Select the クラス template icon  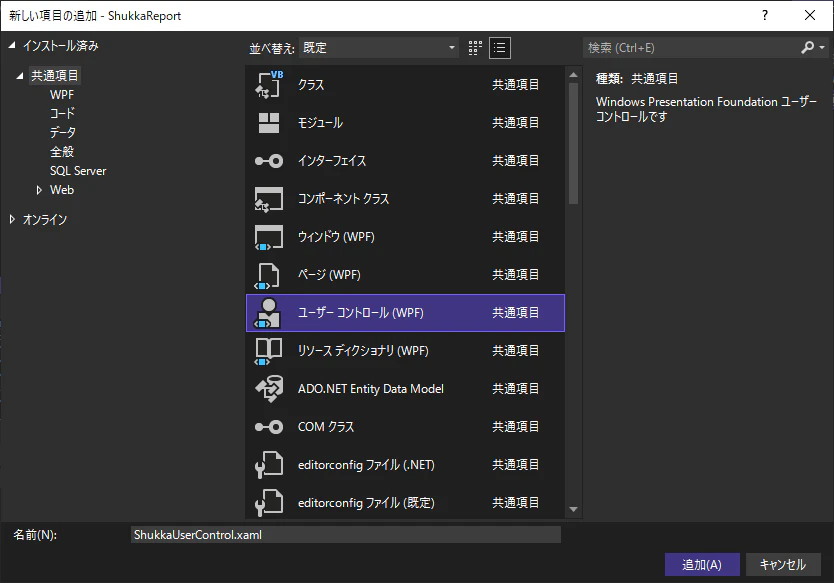click(269, 85)
